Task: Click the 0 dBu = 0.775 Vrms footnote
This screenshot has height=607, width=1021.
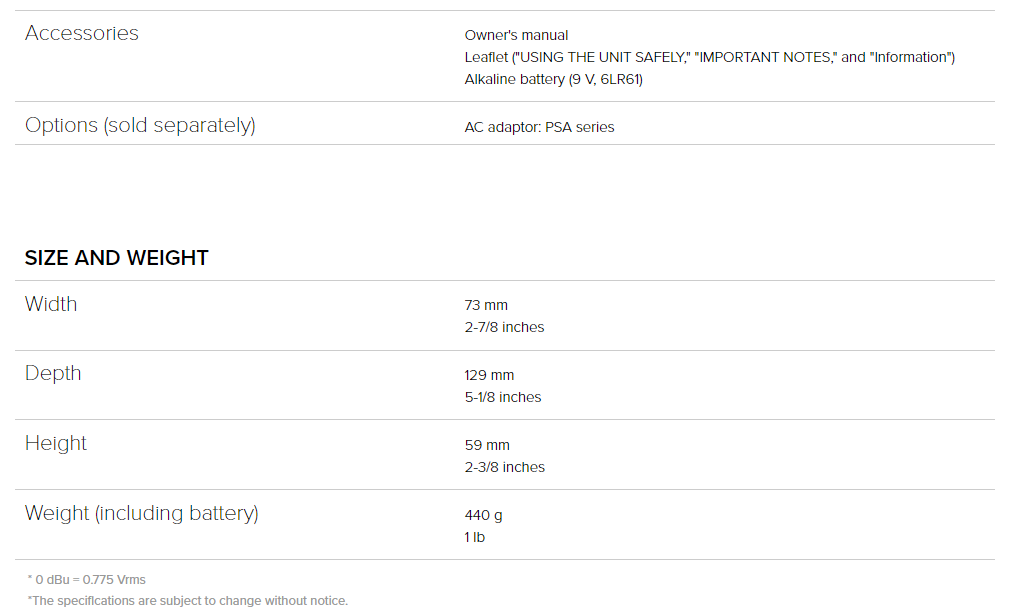Action: point(87,580)
